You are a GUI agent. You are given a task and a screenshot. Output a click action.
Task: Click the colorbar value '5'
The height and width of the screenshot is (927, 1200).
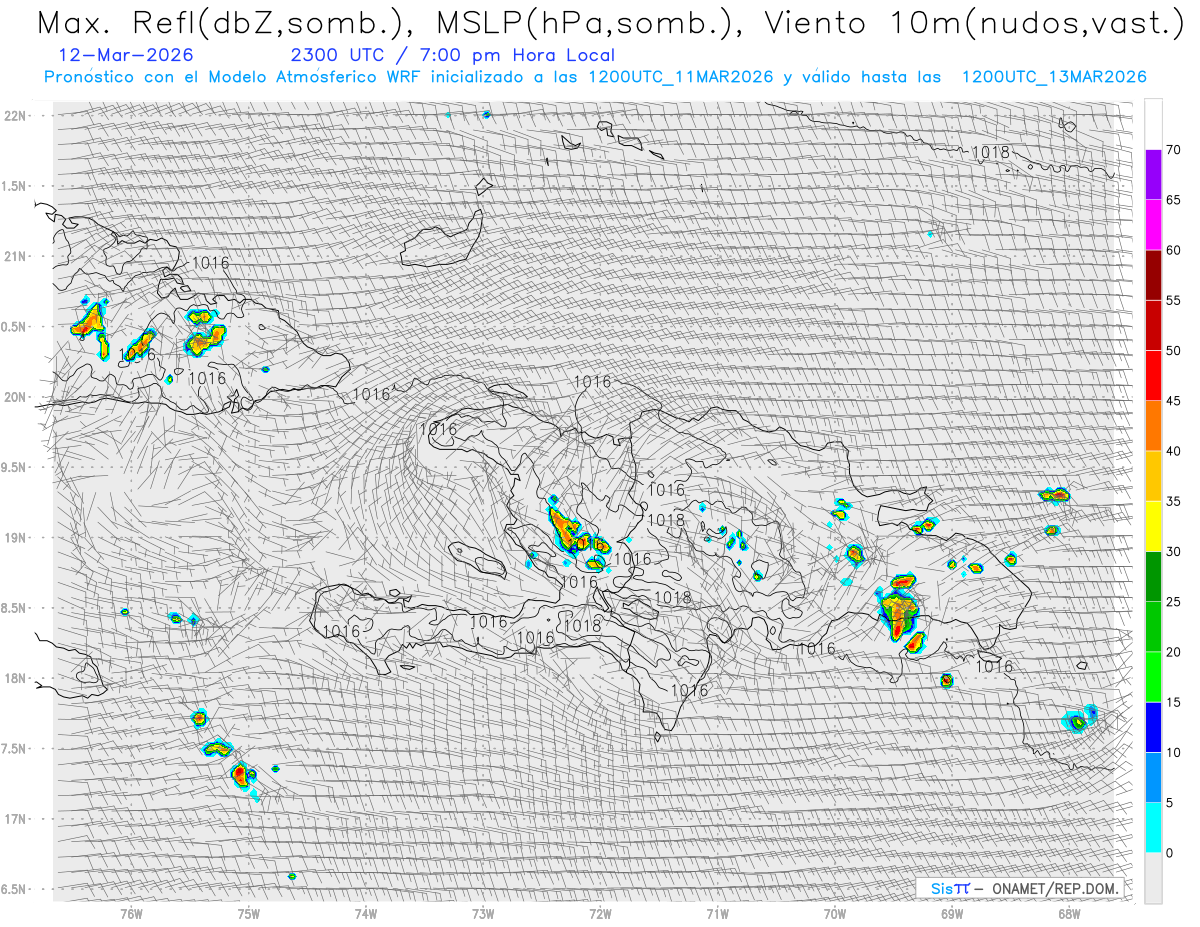(1170, 803)
